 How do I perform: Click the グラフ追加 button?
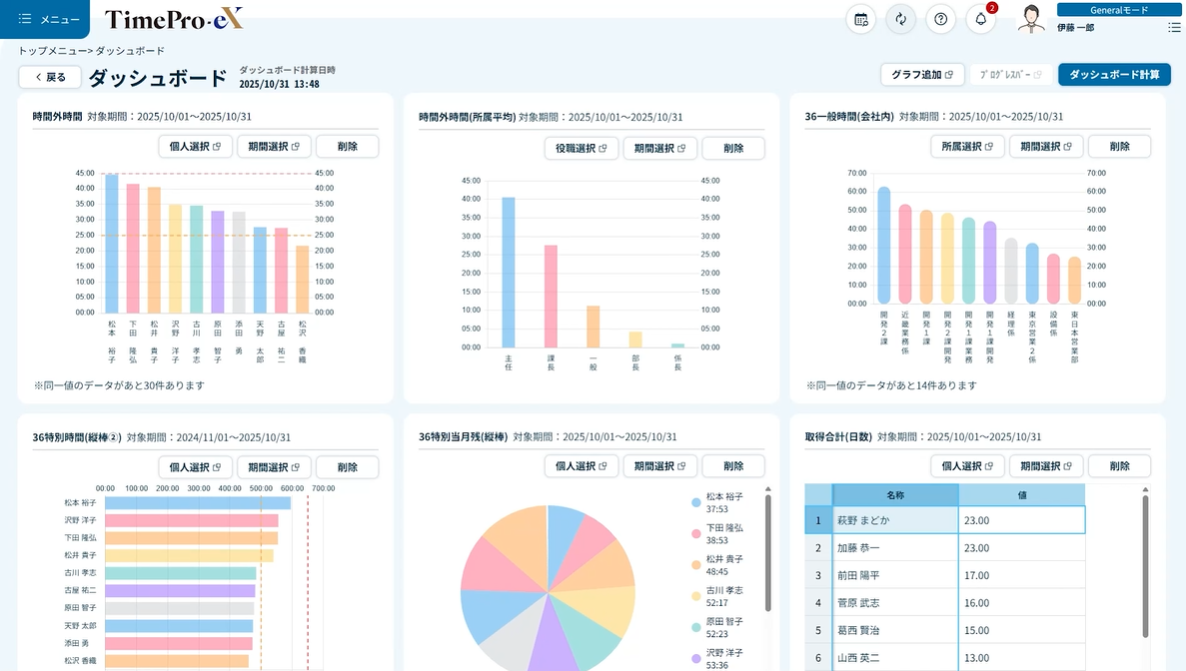(922, 75)
